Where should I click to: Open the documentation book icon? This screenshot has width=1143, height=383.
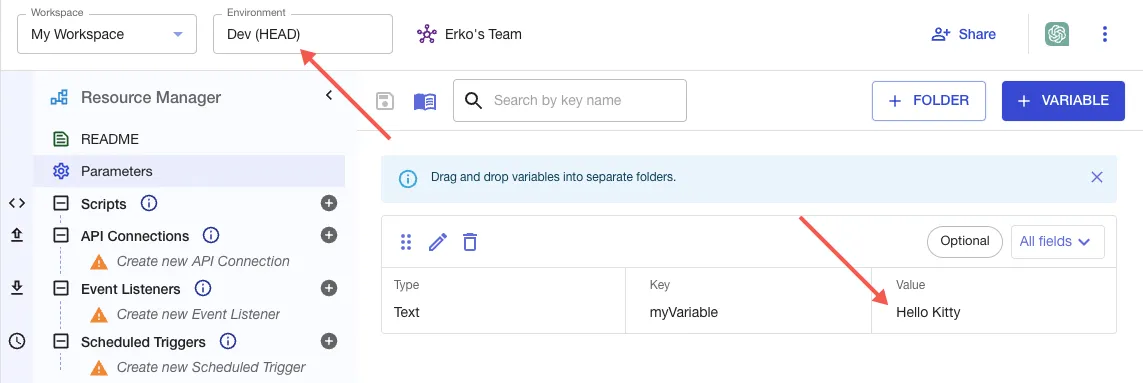425,101
